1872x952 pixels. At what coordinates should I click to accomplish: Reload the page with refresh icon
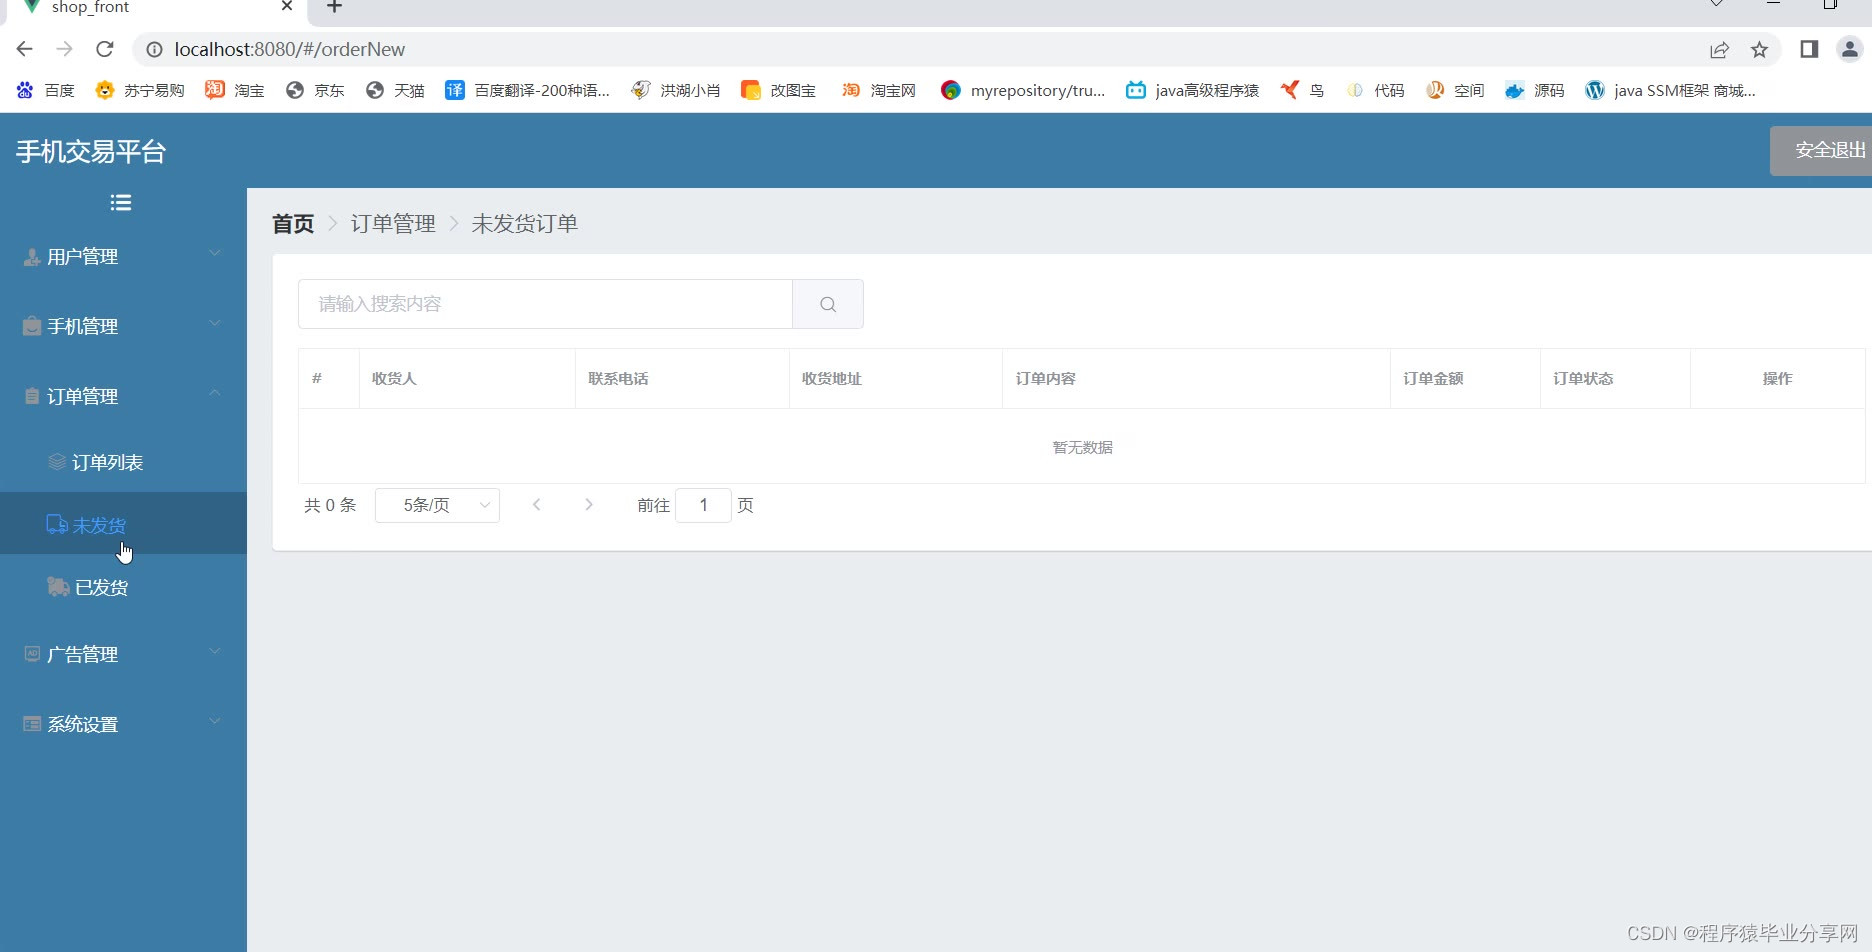pos(105,49)
